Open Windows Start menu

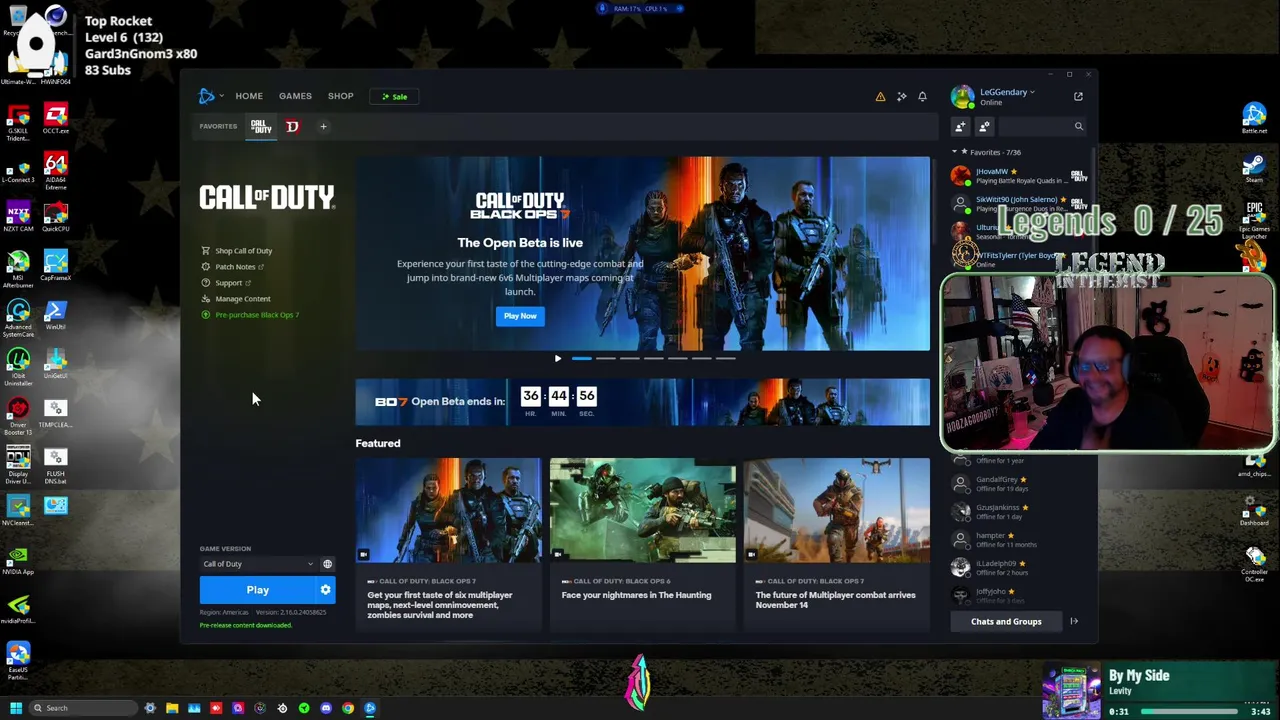point(16,708)
